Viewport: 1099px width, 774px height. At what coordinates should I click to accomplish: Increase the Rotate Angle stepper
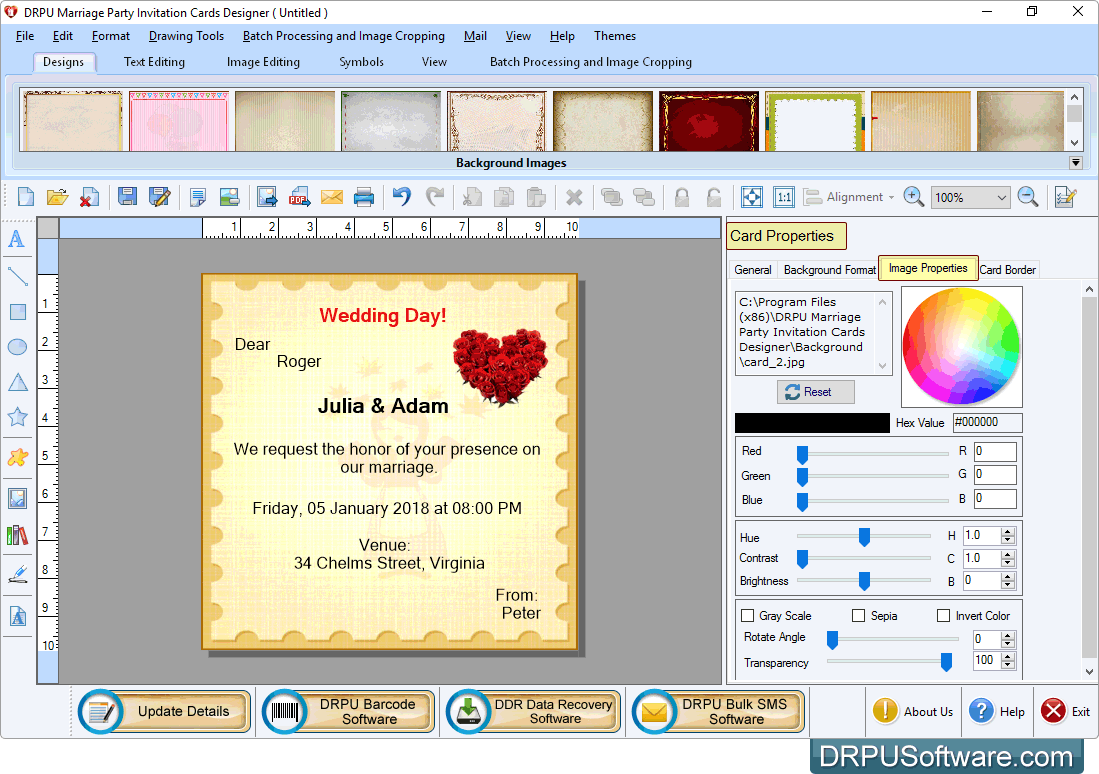1008,635
